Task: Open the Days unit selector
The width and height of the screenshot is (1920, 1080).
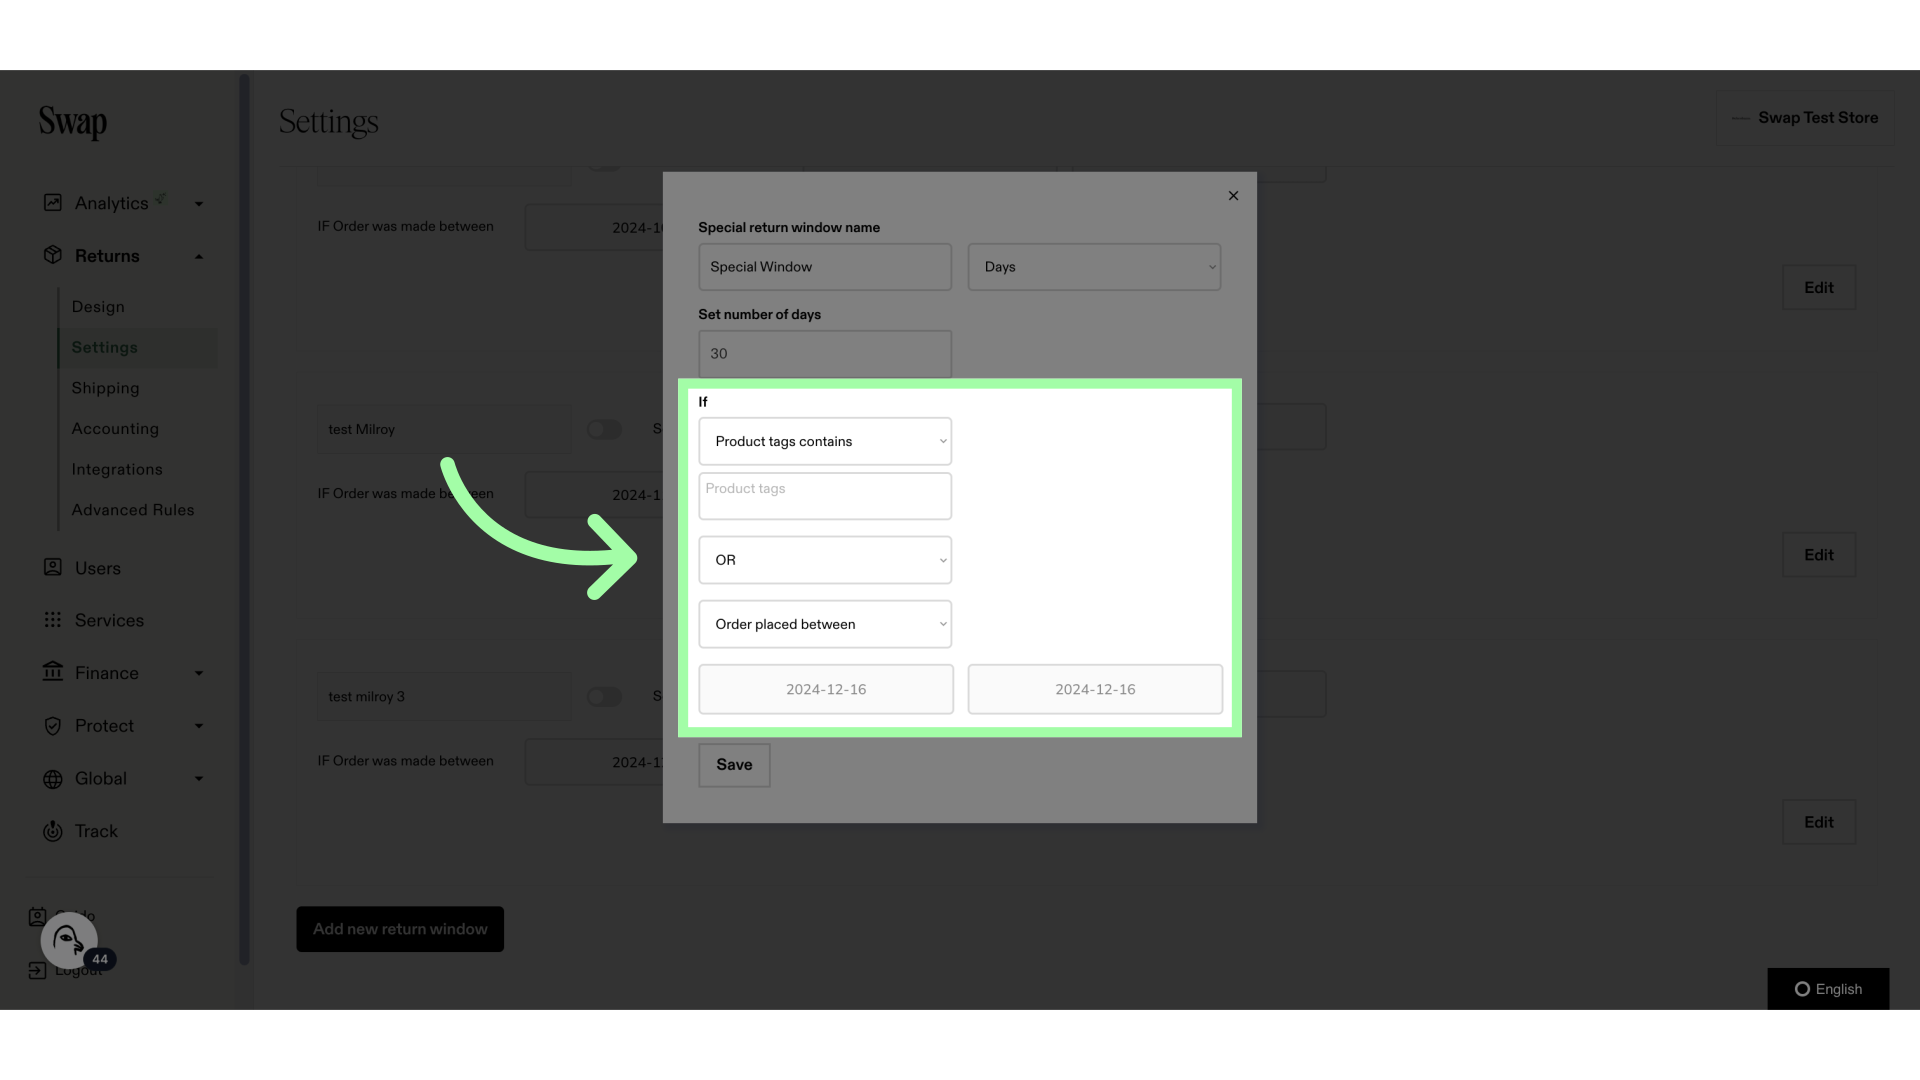Action: [x=1093, y=266]
